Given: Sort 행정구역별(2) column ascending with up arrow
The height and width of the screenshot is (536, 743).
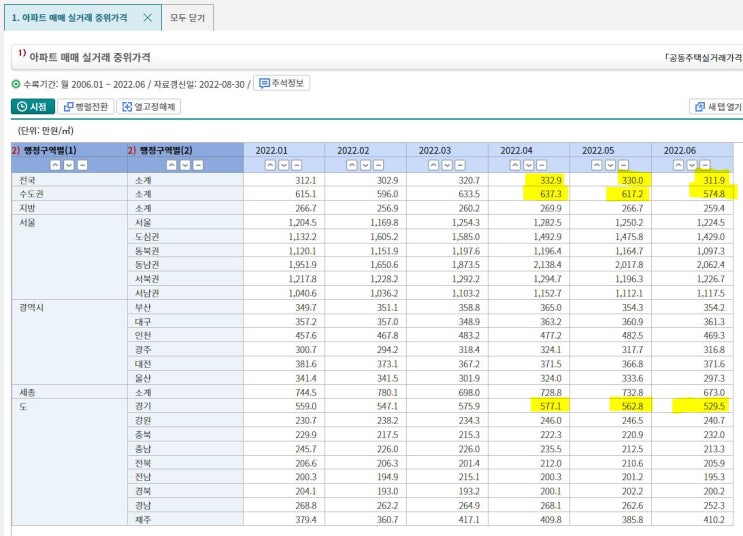Looking at the screenshot, I should point(172,165).
